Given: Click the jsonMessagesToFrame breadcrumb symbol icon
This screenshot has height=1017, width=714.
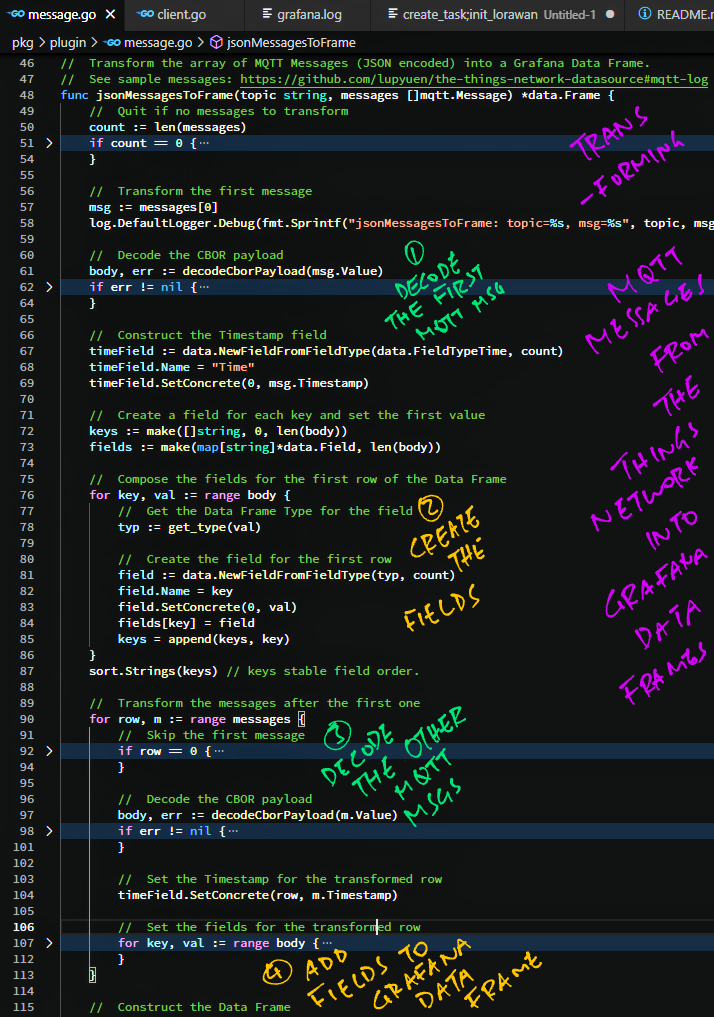Looking at the screenshot, I should pyautogui.click(x=216, y=43).
